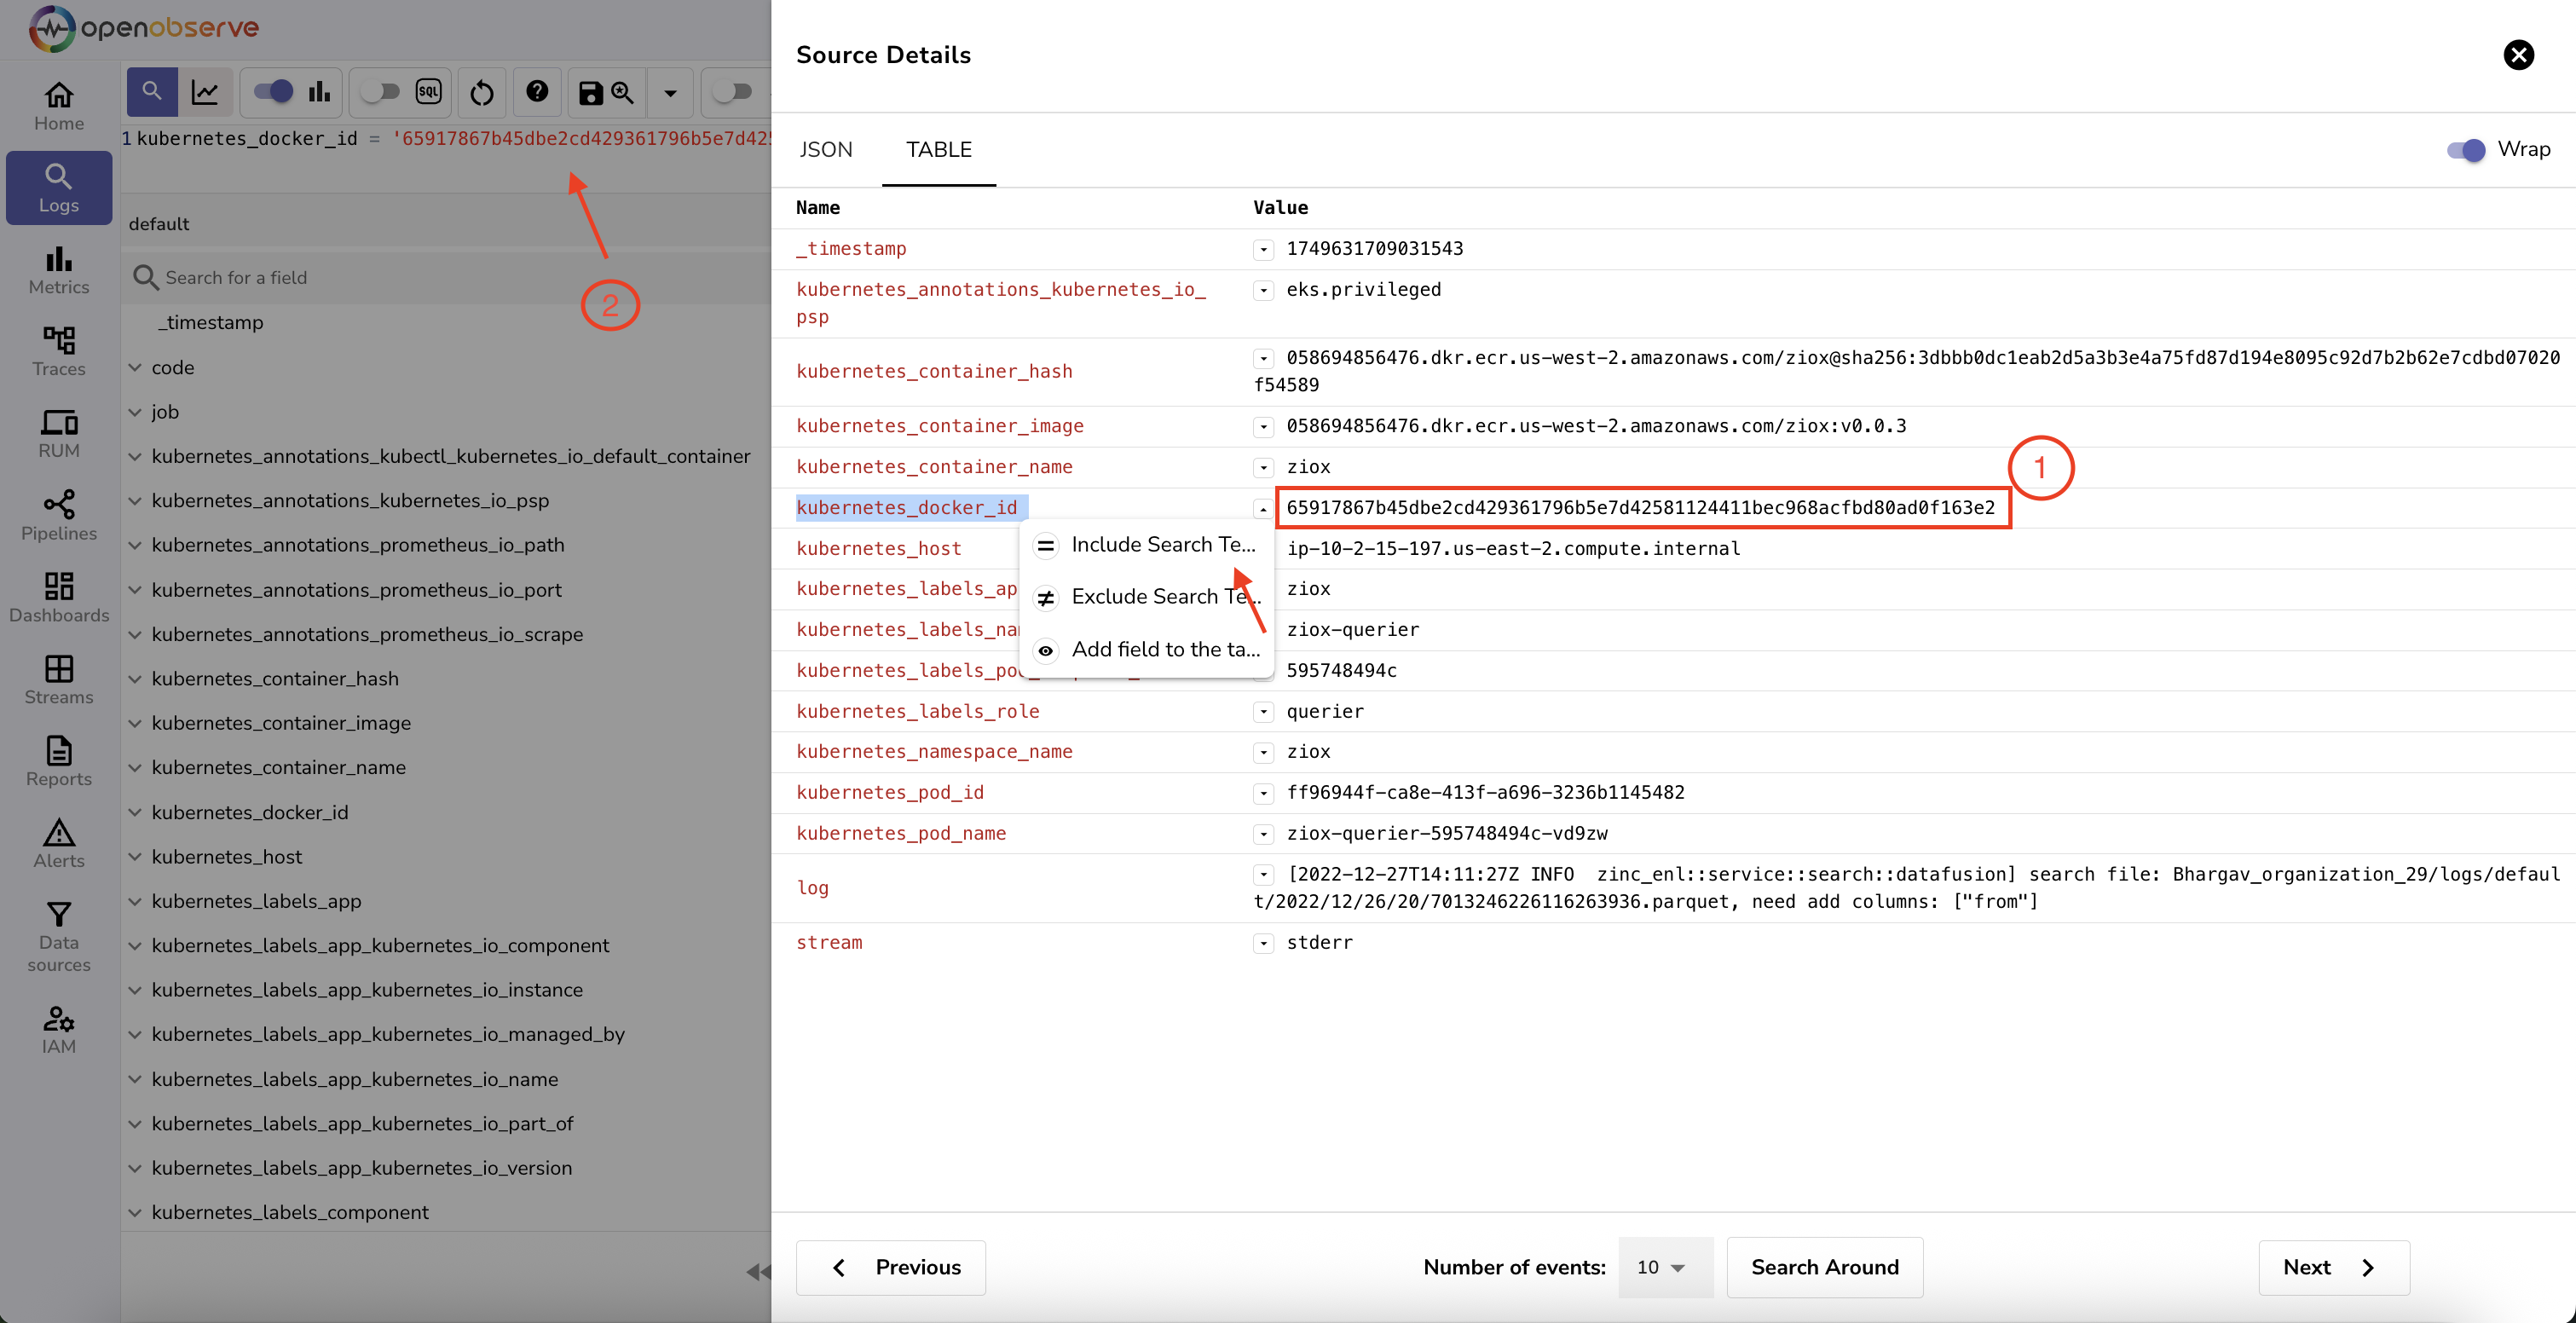Switch to the TABLE tab
This screenshot has height=1323, width=2576.
click(x=939, y=150)
